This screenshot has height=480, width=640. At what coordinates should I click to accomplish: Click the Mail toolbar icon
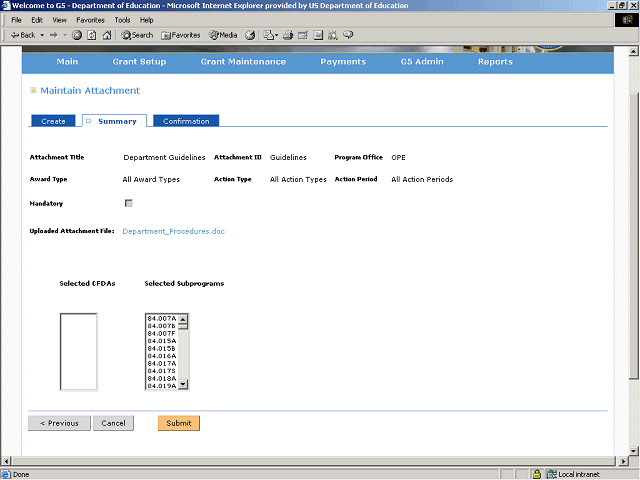(270, 35)
